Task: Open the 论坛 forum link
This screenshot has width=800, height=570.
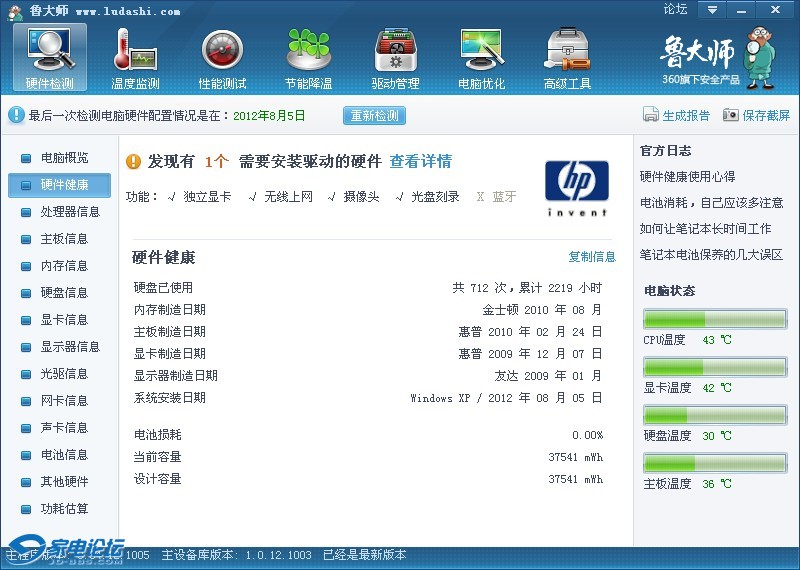Action: click(675, 9)
